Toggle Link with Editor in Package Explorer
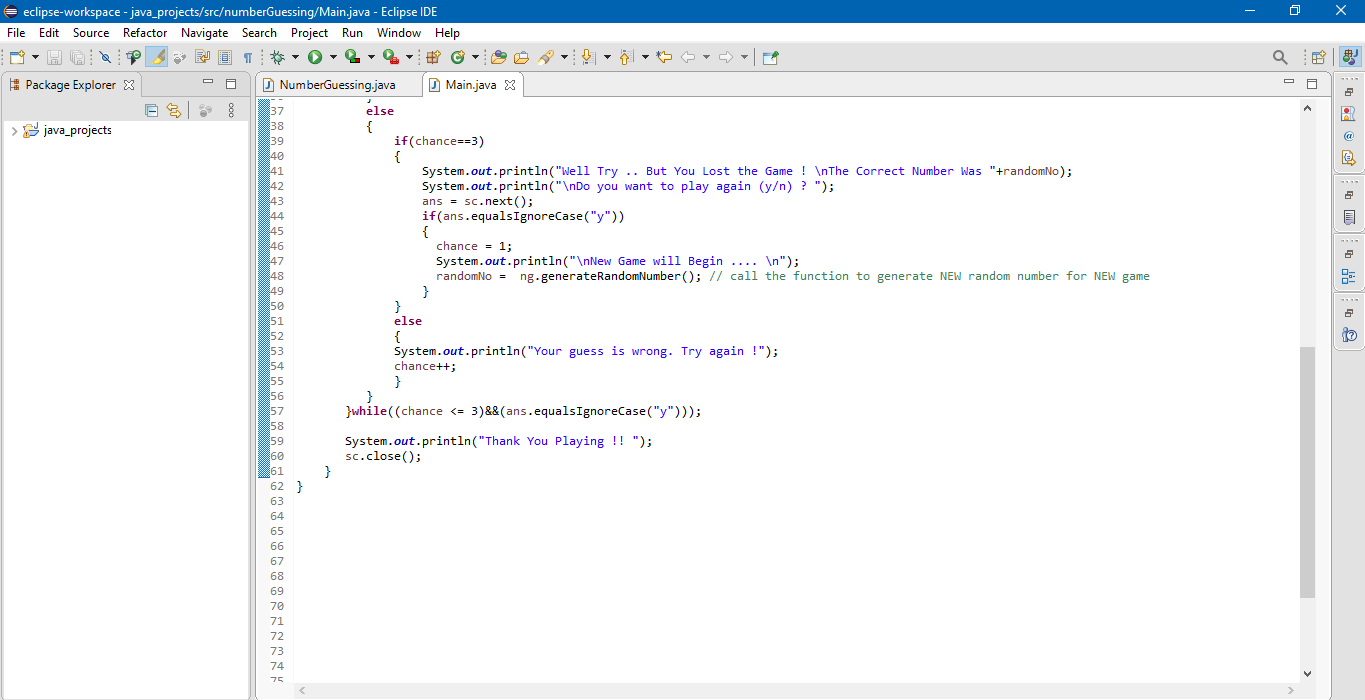 [x=174, y=110]
